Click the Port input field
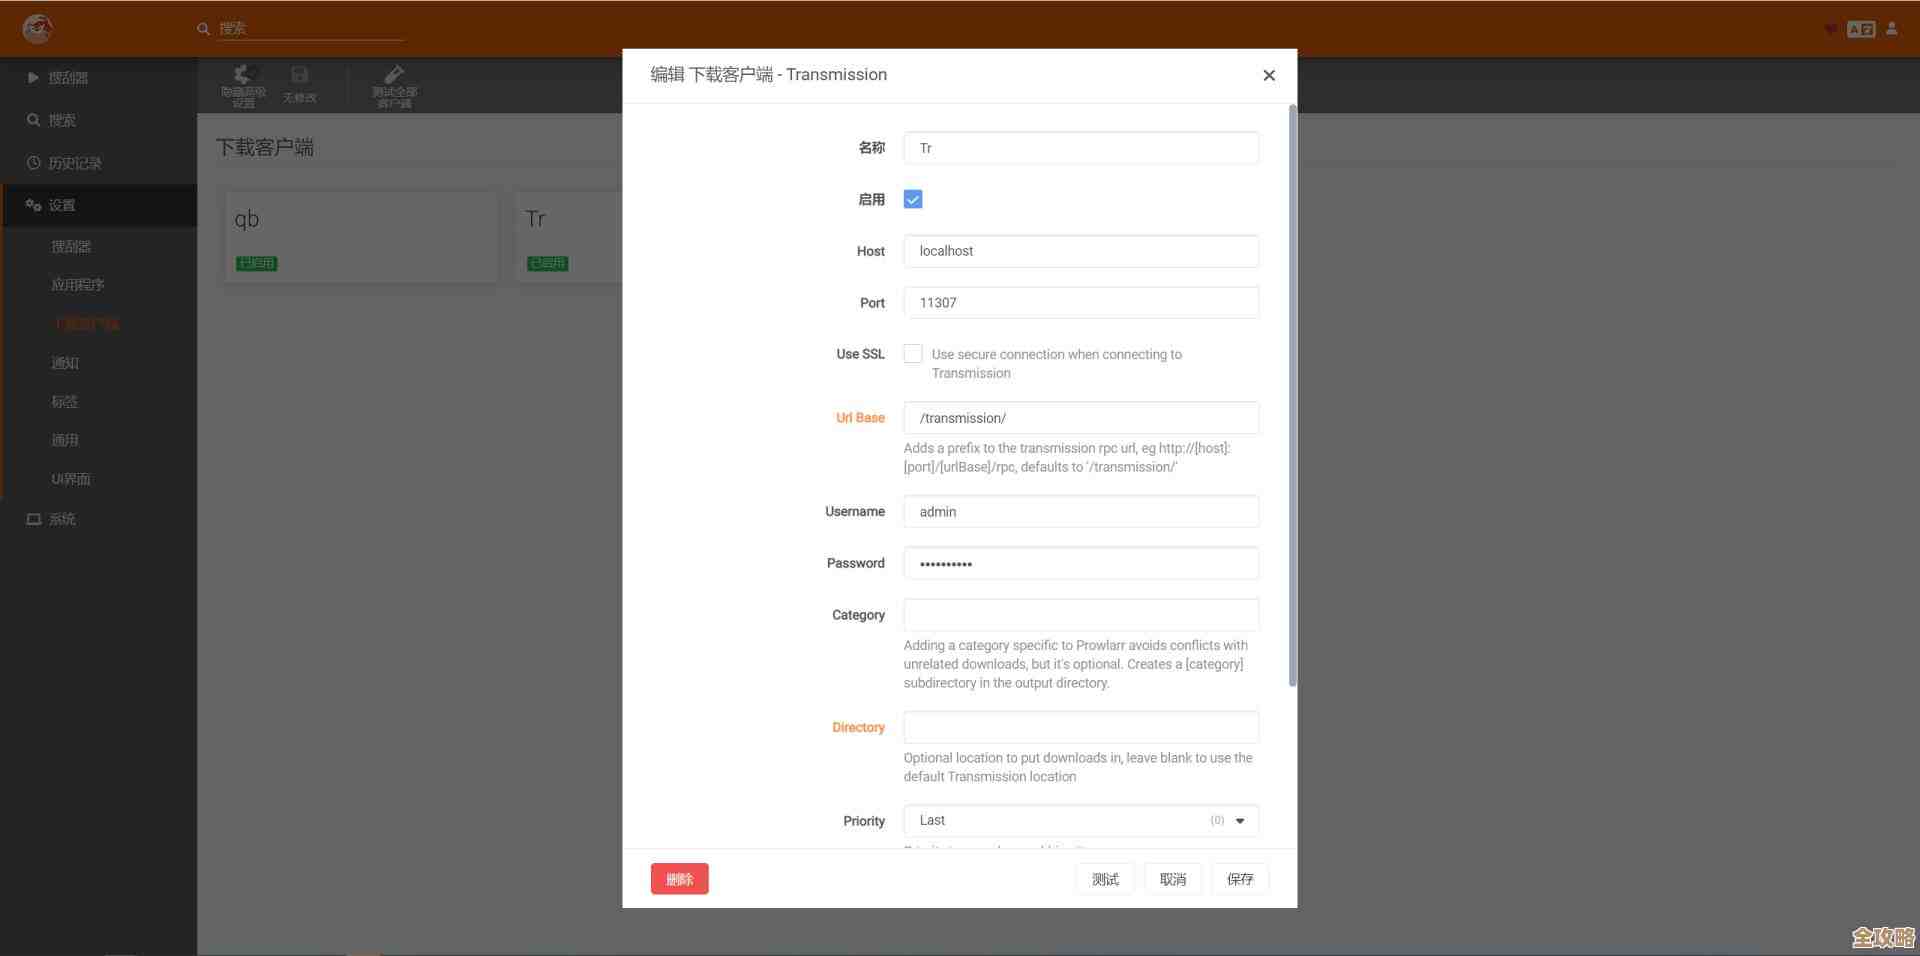1920x956 pixels. (1080, 303)
